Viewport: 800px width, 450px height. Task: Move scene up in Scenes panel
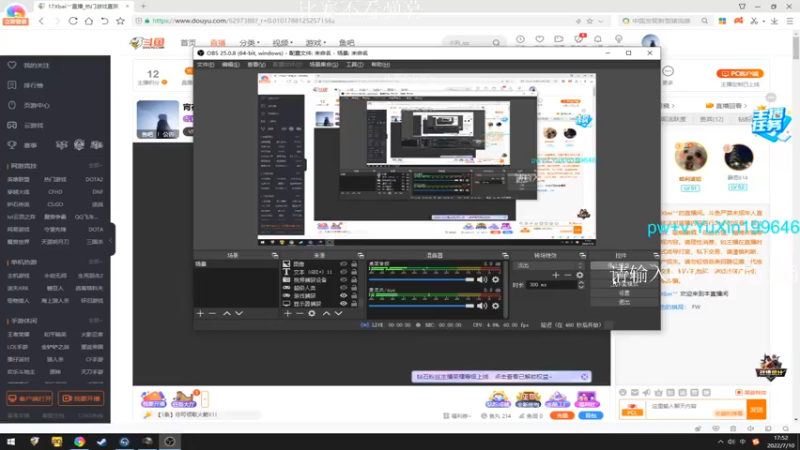[227, 313]
